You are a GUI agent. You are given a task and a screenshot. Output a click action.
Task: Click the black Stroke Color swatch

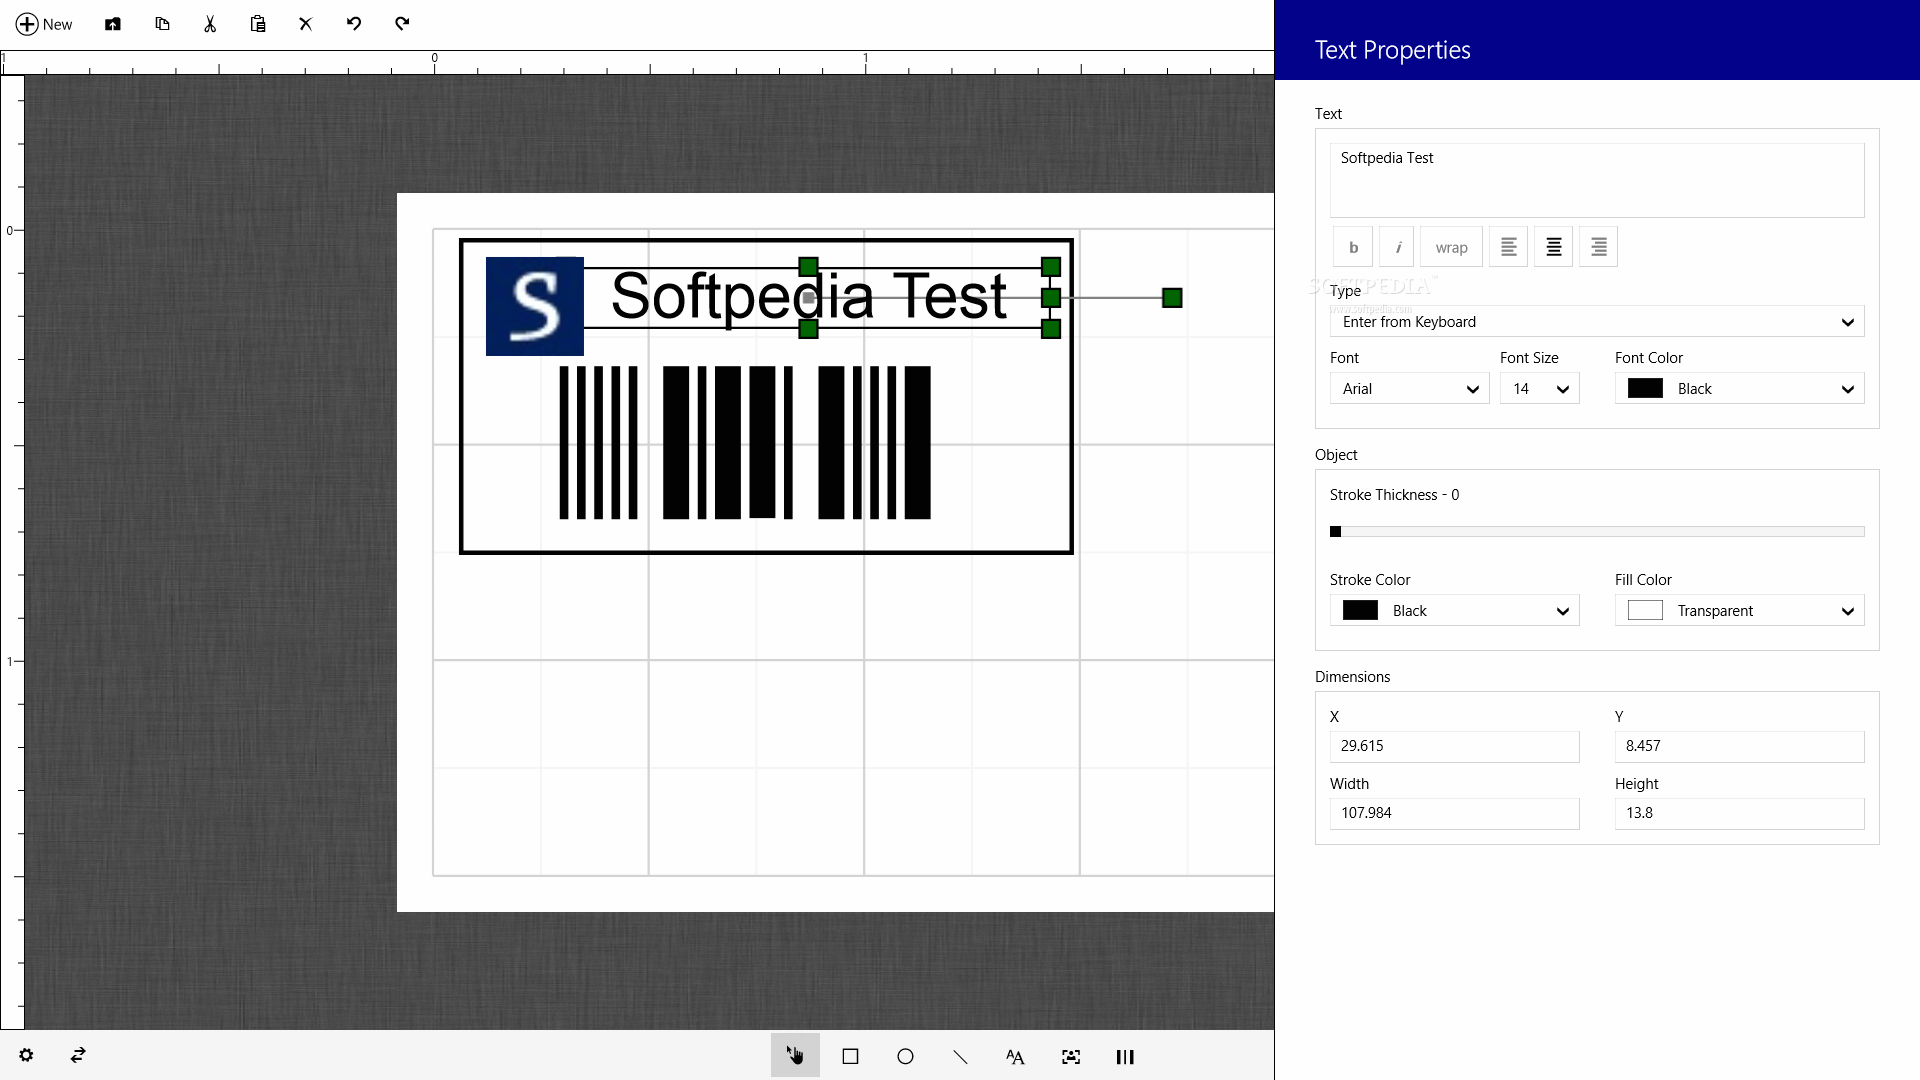pyautogui.click(x=1360, y=611)
